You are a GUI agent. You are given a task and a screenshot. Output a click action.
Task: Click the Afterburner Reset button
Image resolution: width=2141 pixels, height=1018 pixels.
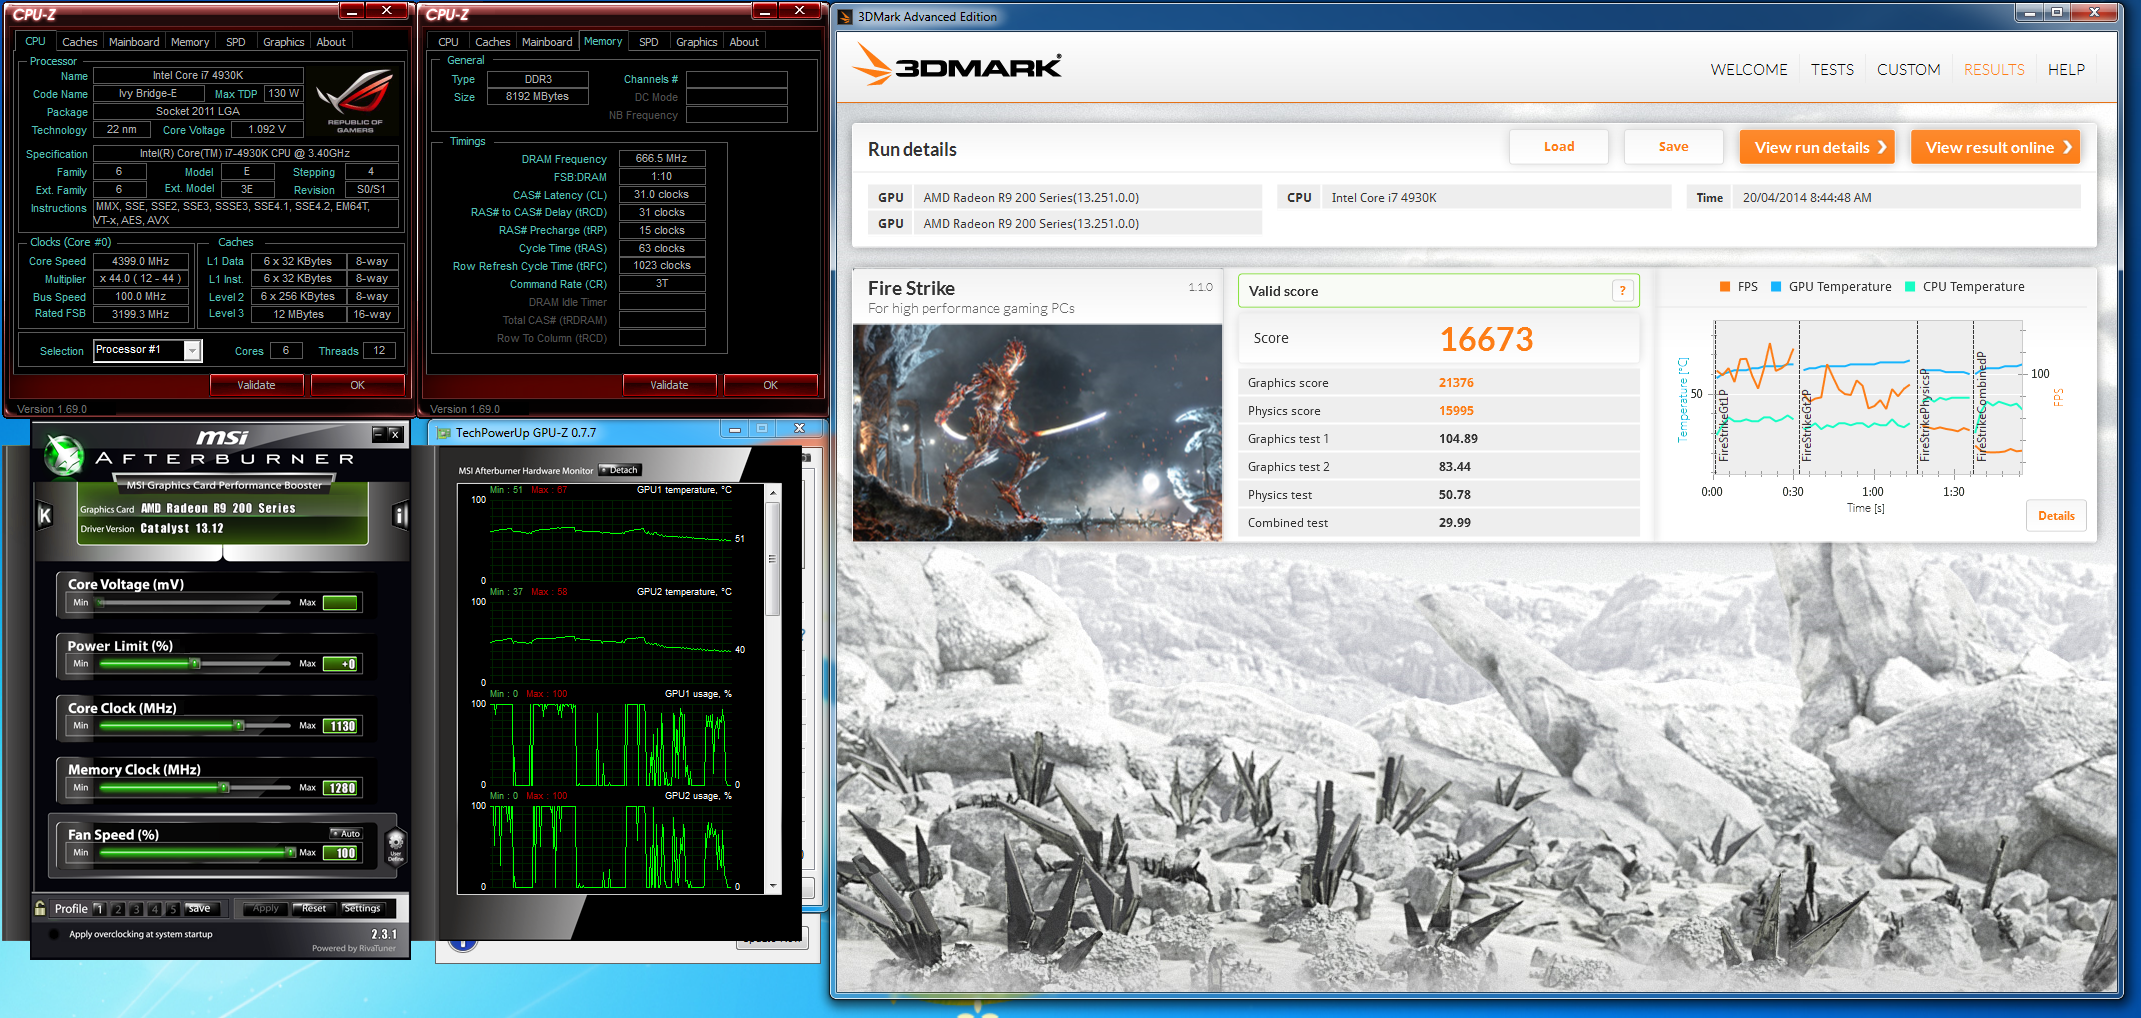tap(314, 909)
